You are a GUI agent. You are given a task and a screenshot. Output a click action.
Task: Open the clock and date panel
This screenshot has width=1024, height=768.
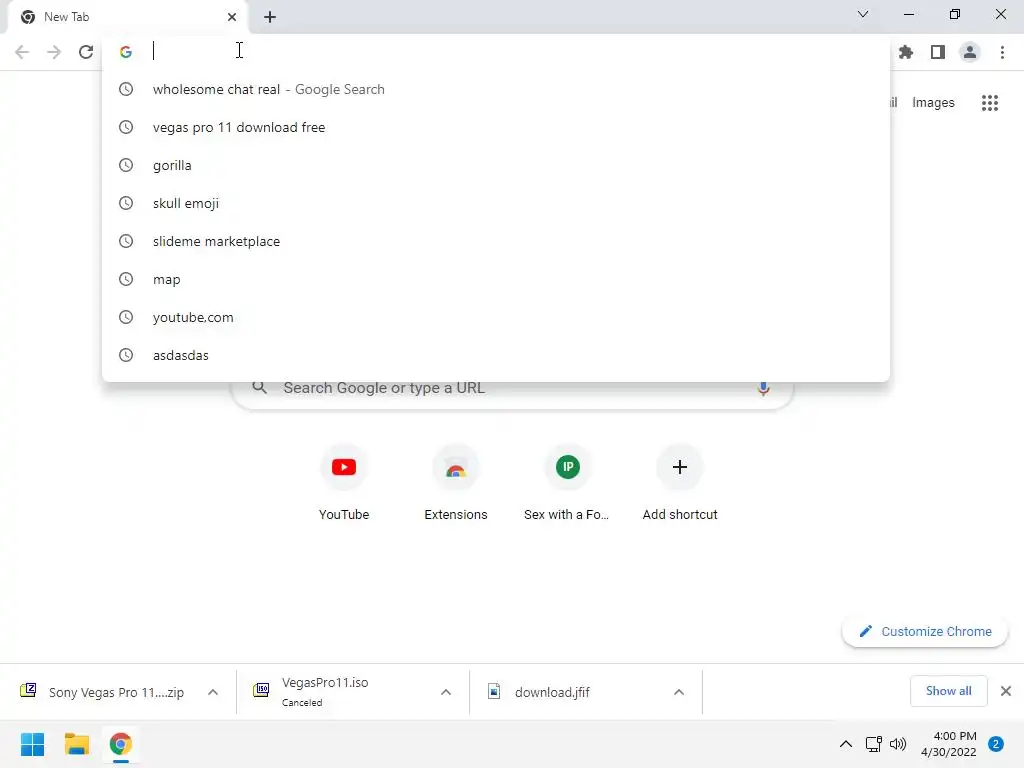(x=949, y=744)
